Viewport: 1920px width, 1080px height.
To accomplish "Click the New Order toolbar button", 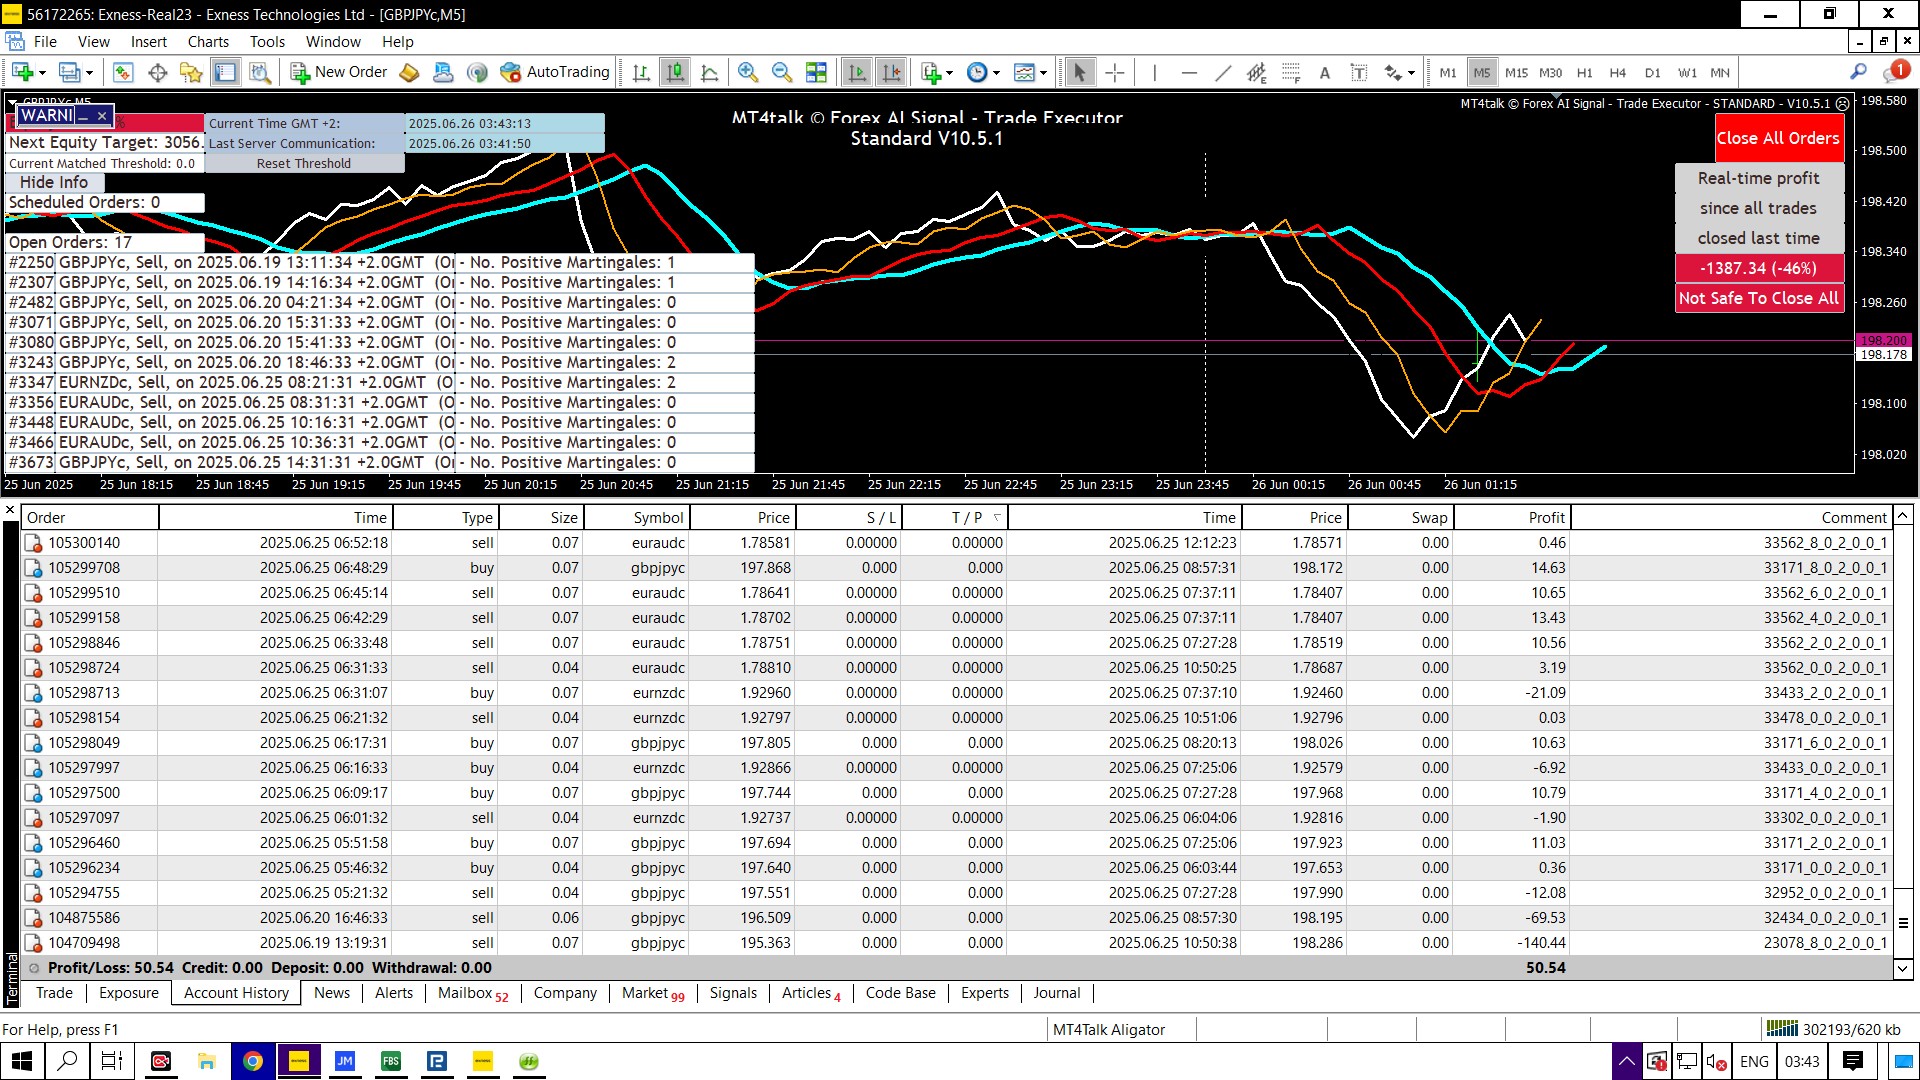I will (339, 72).
